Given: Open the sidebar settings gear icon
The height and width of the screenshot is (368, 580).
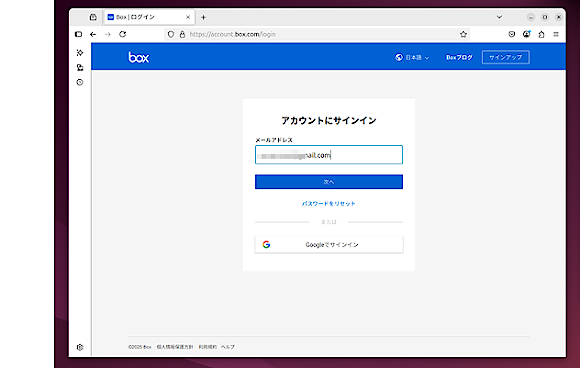Looking at the screenshot, I should (80, 347).
